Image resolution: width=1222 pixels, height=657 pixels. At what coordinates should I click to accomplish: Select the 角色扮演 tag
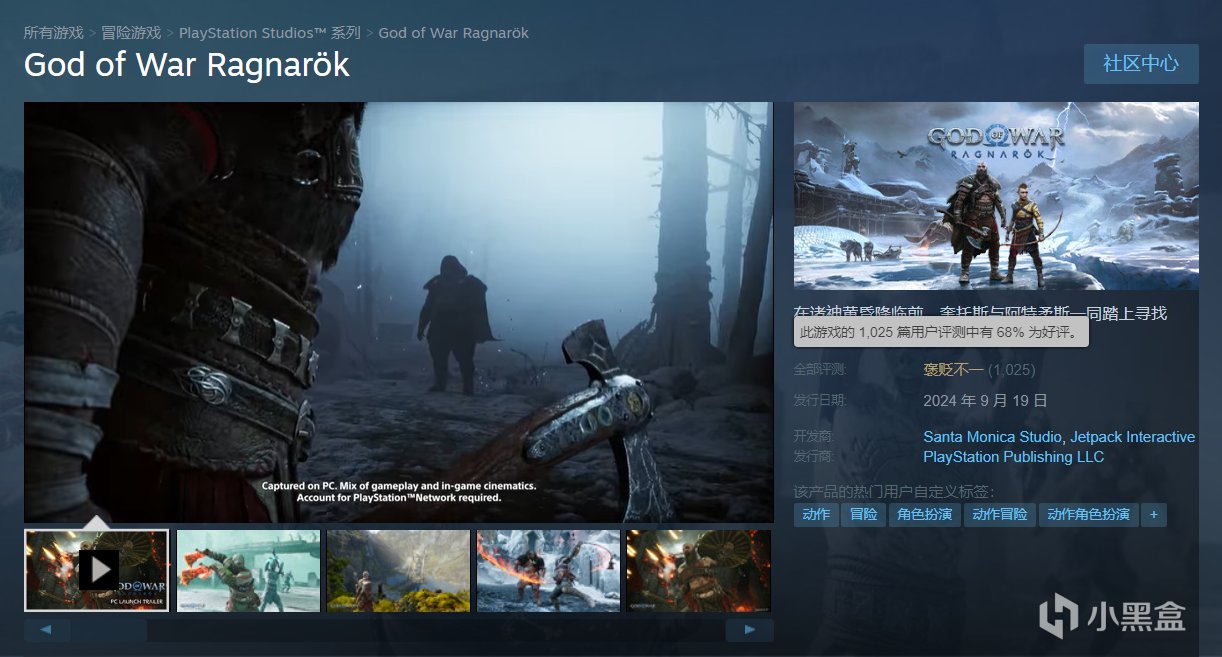point(925,515)
